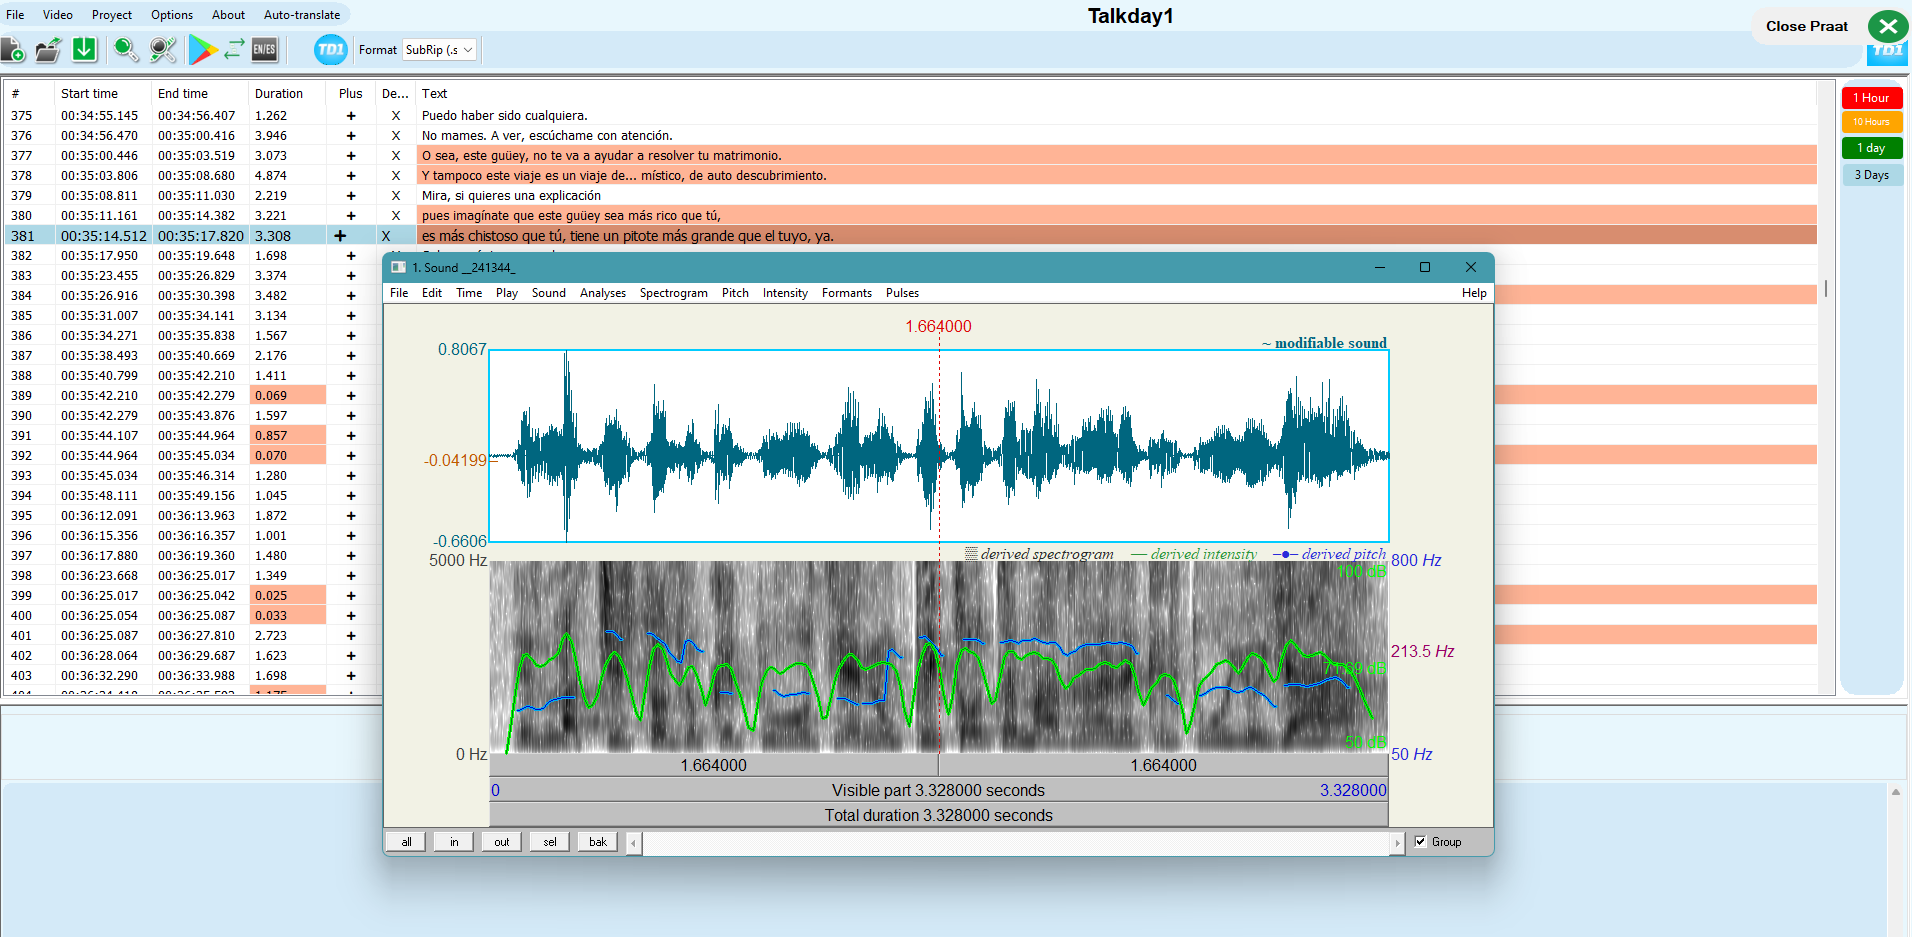
Task: Click 'Visible part 3.328000 seconds' bar
Action: click(938, 791)
